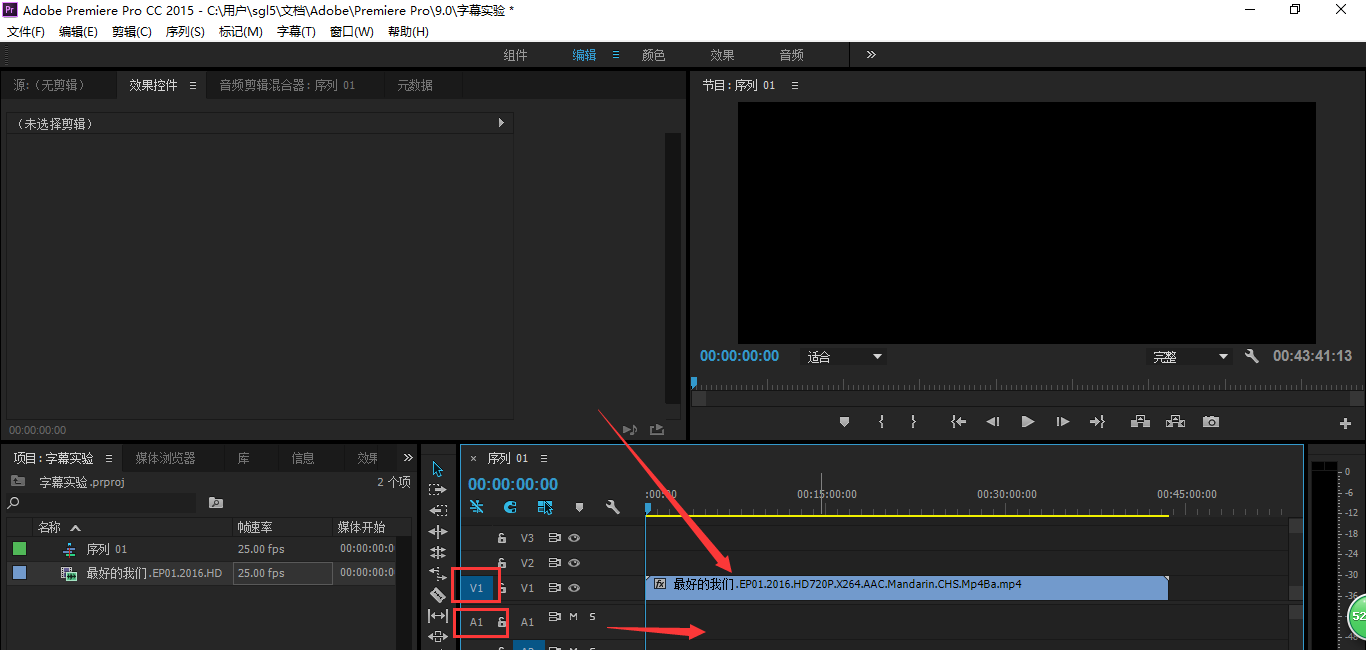The width and height of the screenshot is (1366, 650).
Task: Click the Lift button in the Program monitor
Action: (x=1140, y=422)
